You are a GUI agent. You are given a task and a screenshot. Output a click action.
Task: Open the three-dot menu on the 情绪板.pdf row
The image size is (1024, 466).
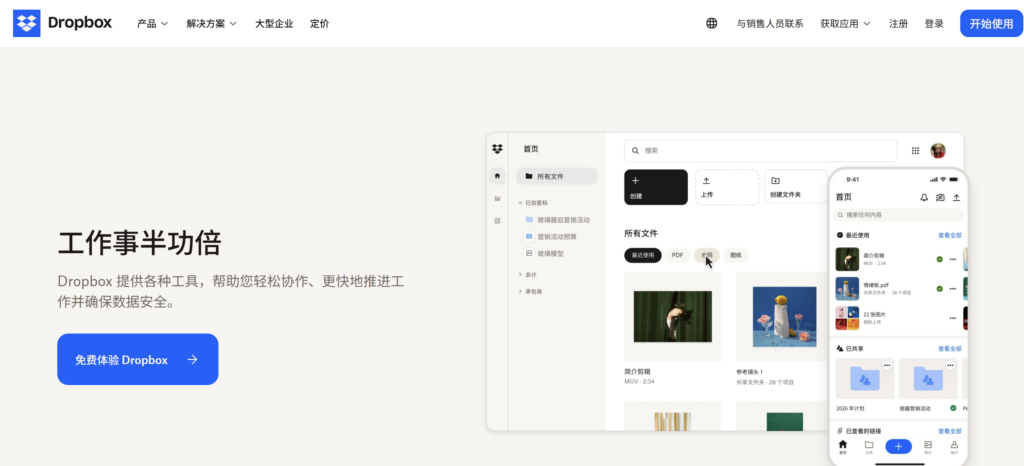click(x=953, y=288)
